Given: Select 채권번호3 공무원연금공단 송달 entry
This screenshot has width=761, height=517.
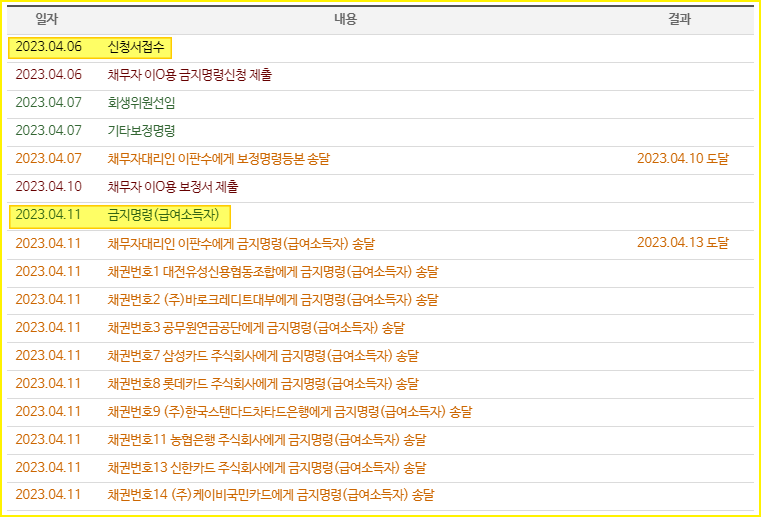Looking at the screenshot, I should [x=256, y=328].
